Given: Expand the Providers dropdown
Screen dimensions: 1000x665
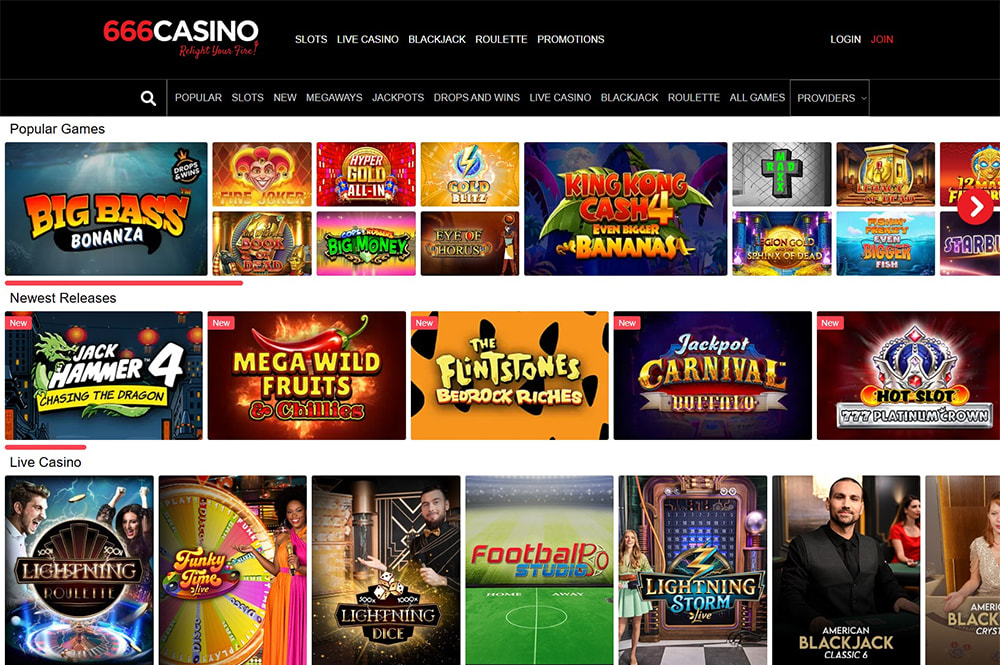Looking at the screenshot, I should pos(830,98).
